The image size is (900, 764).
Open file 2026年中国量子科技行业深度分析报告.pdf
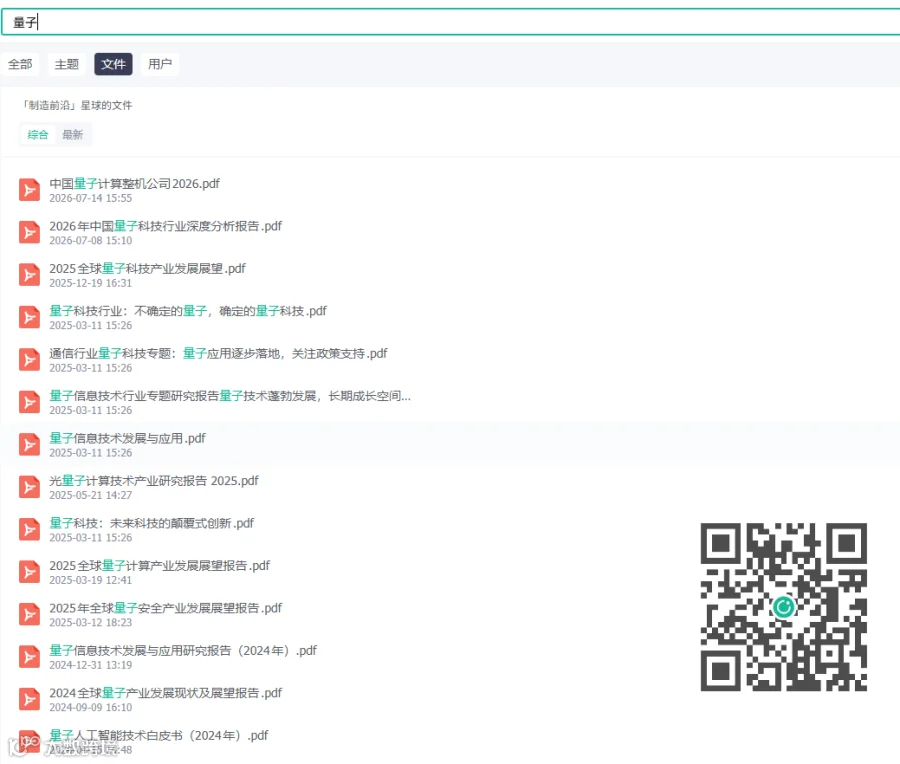(165, 226)
